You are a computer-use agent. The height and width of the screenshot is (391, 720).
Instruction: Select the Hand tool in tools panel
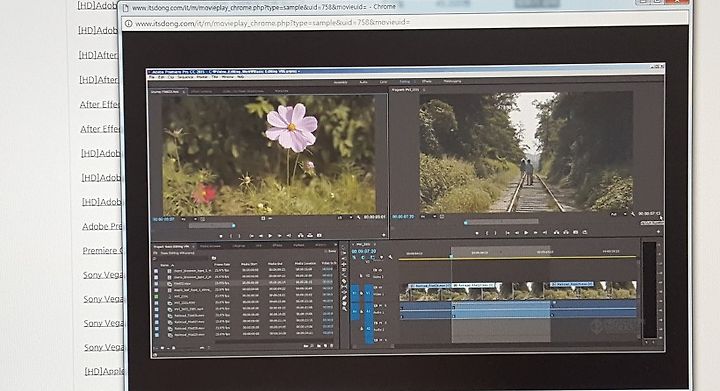[344, 303]
